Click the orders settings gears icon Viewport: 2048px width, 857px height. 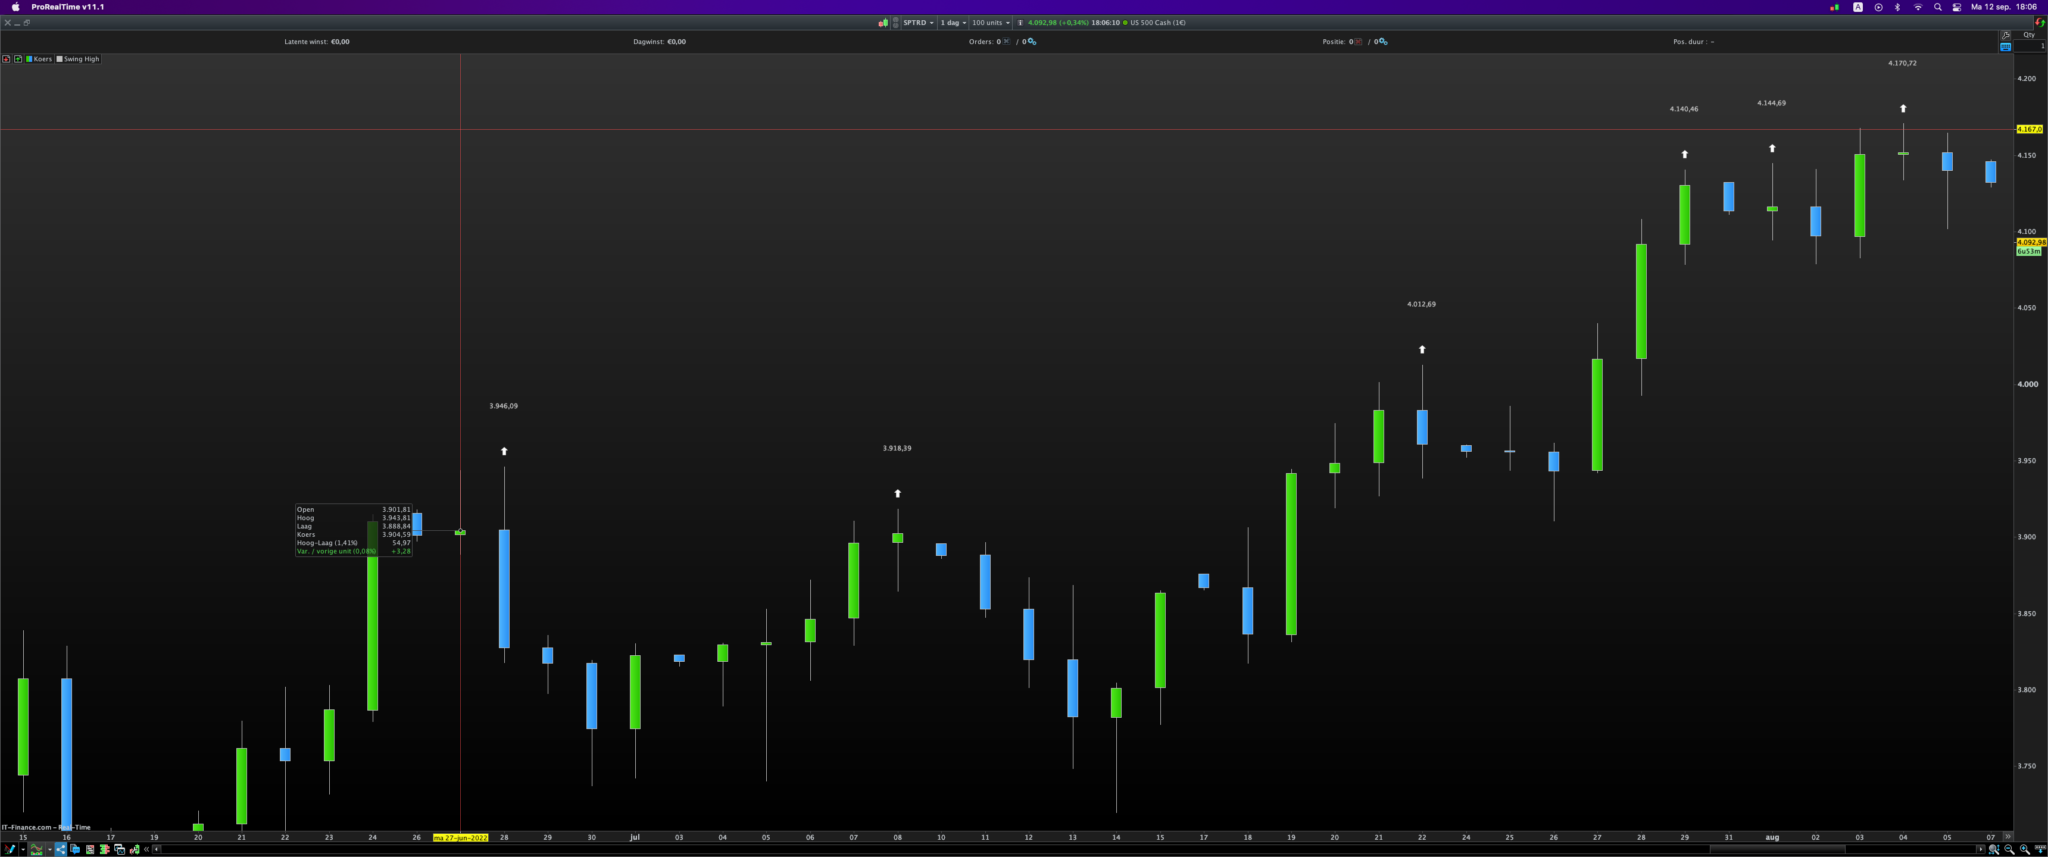coord(1032,42)
